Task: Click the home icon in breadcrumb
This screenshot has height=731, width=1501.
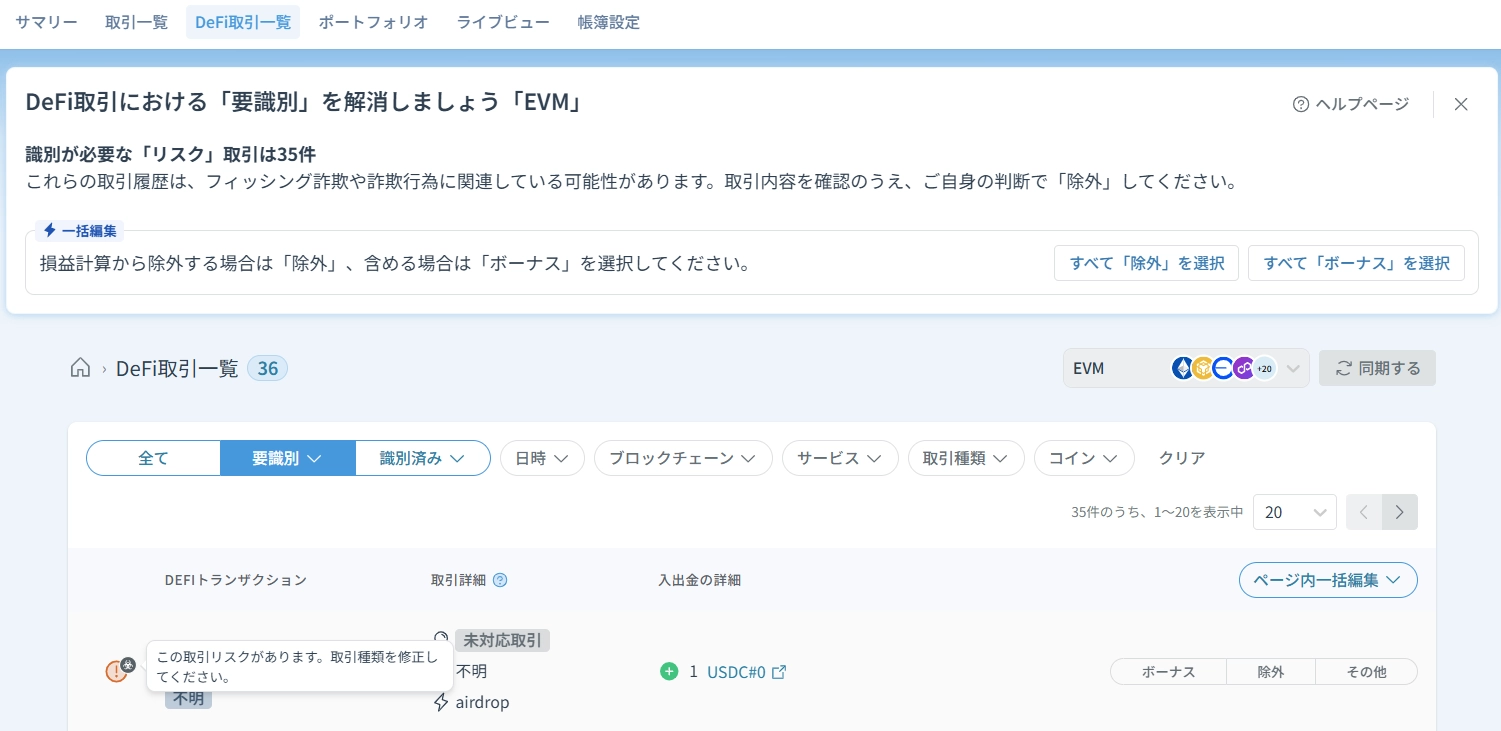Action: click(x=80, y=368)
